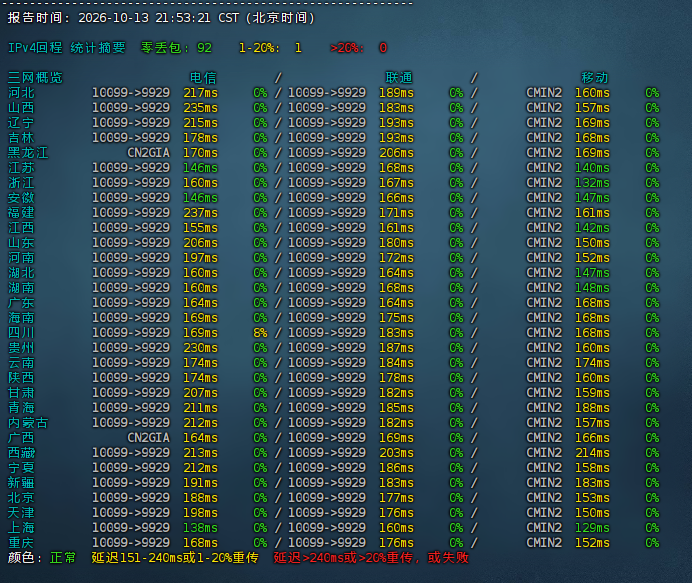Select the 142ms mobile latency for 江西
This screenshot has width=692, height=583.
592,228
